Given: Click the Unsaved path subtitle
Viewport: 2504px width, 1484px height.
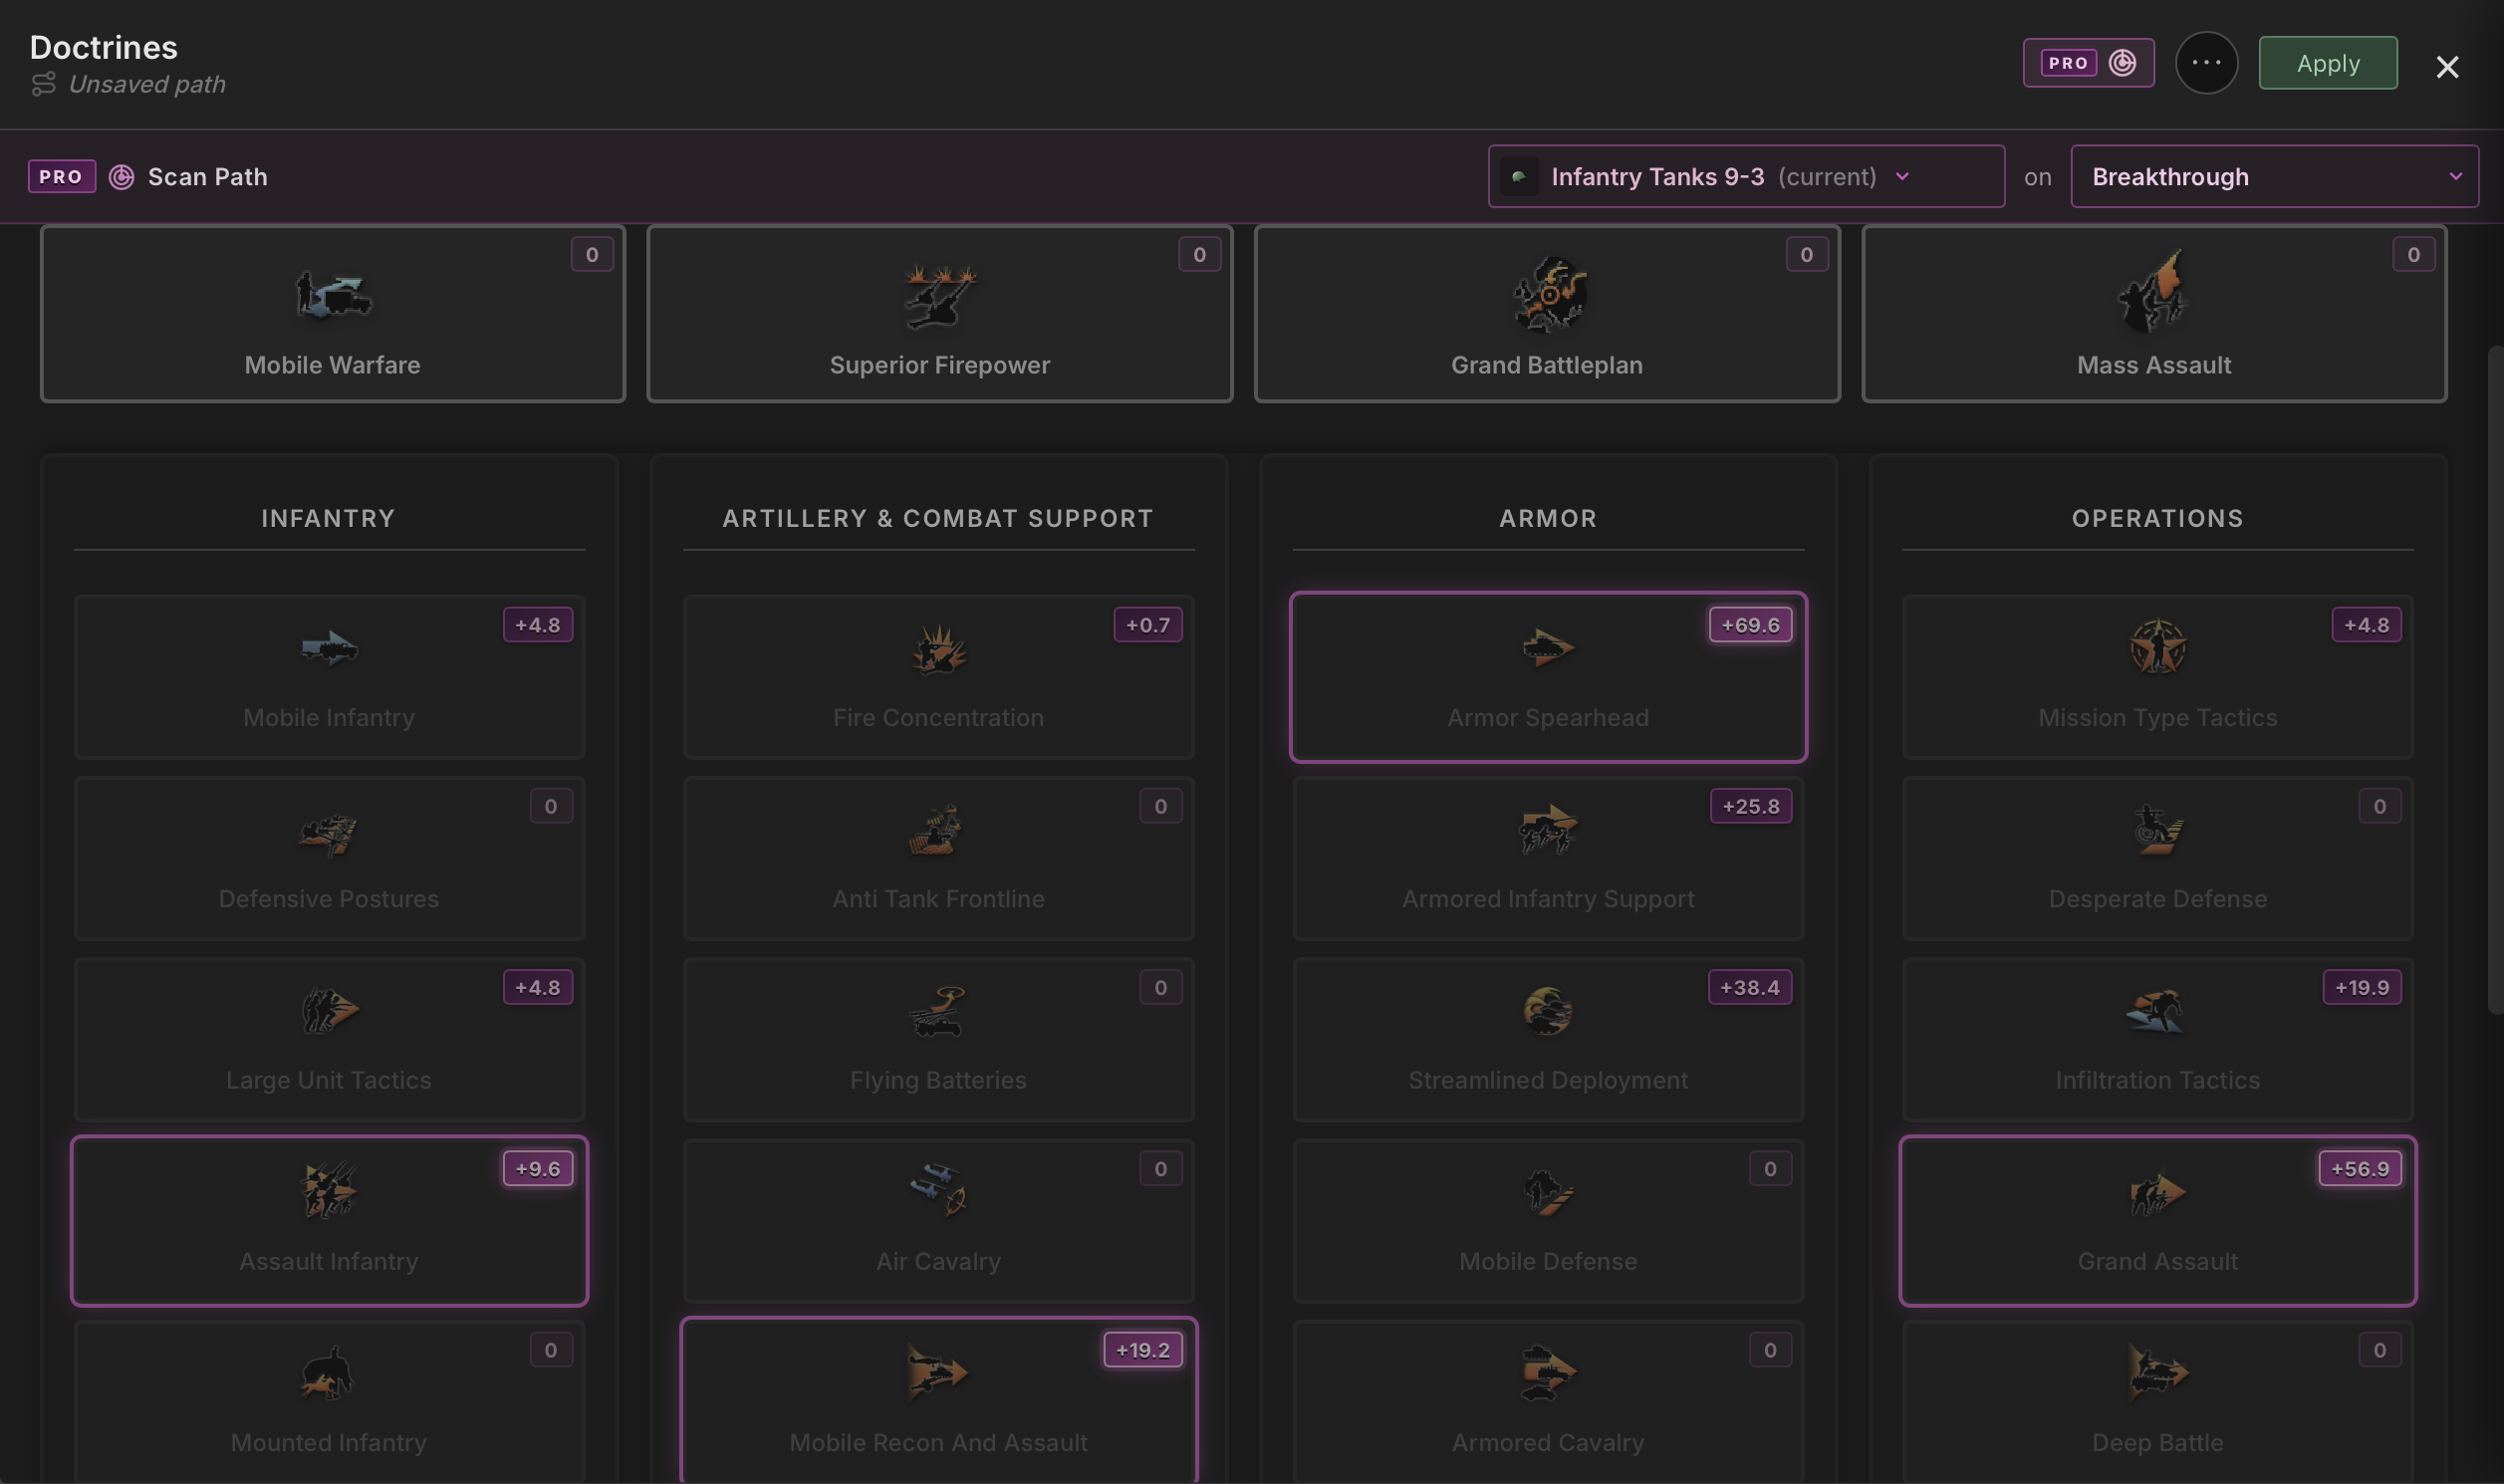Looking at the screenshot, I should [x=147, y=85].
